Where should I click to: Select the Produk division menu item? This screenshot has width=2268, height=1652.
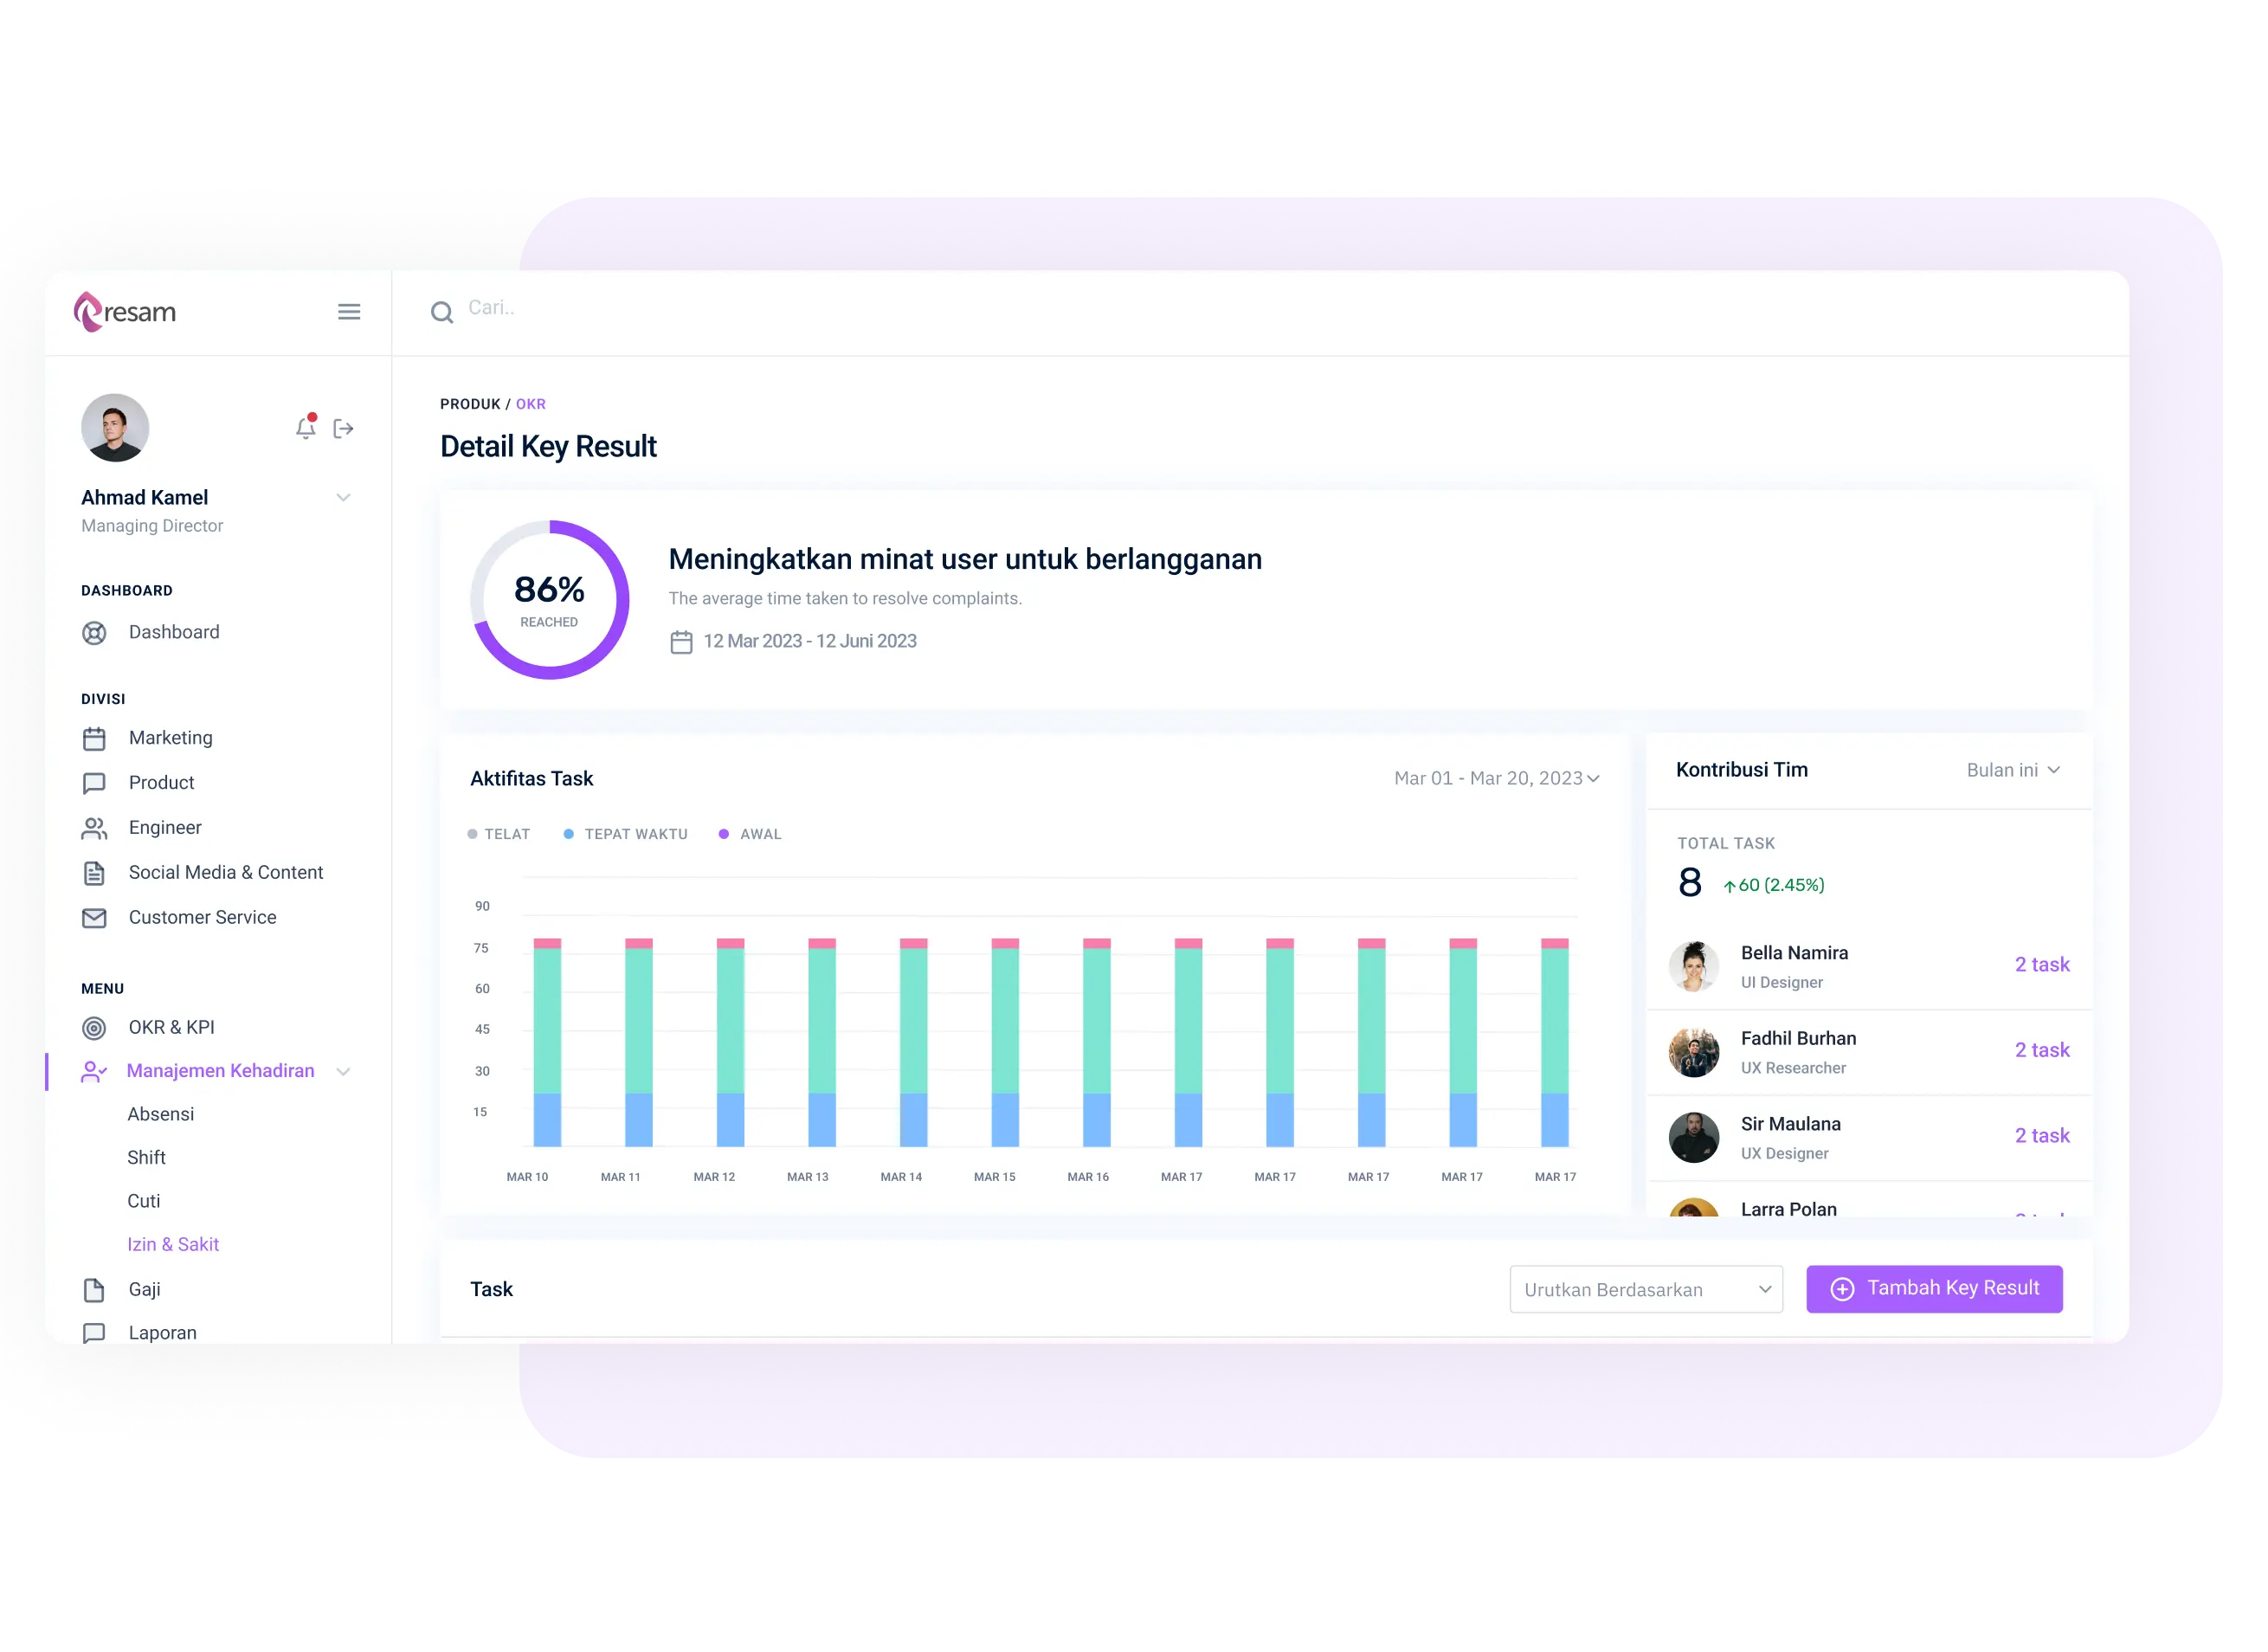click(162, 780)
